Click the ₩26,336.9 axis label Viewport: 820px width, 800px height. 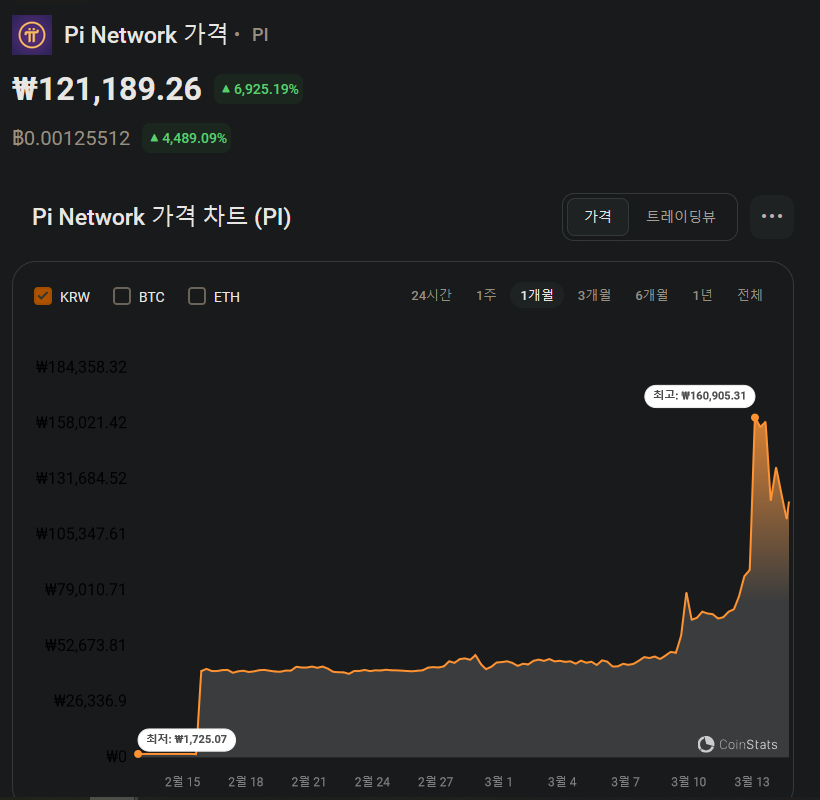(90, 701)
